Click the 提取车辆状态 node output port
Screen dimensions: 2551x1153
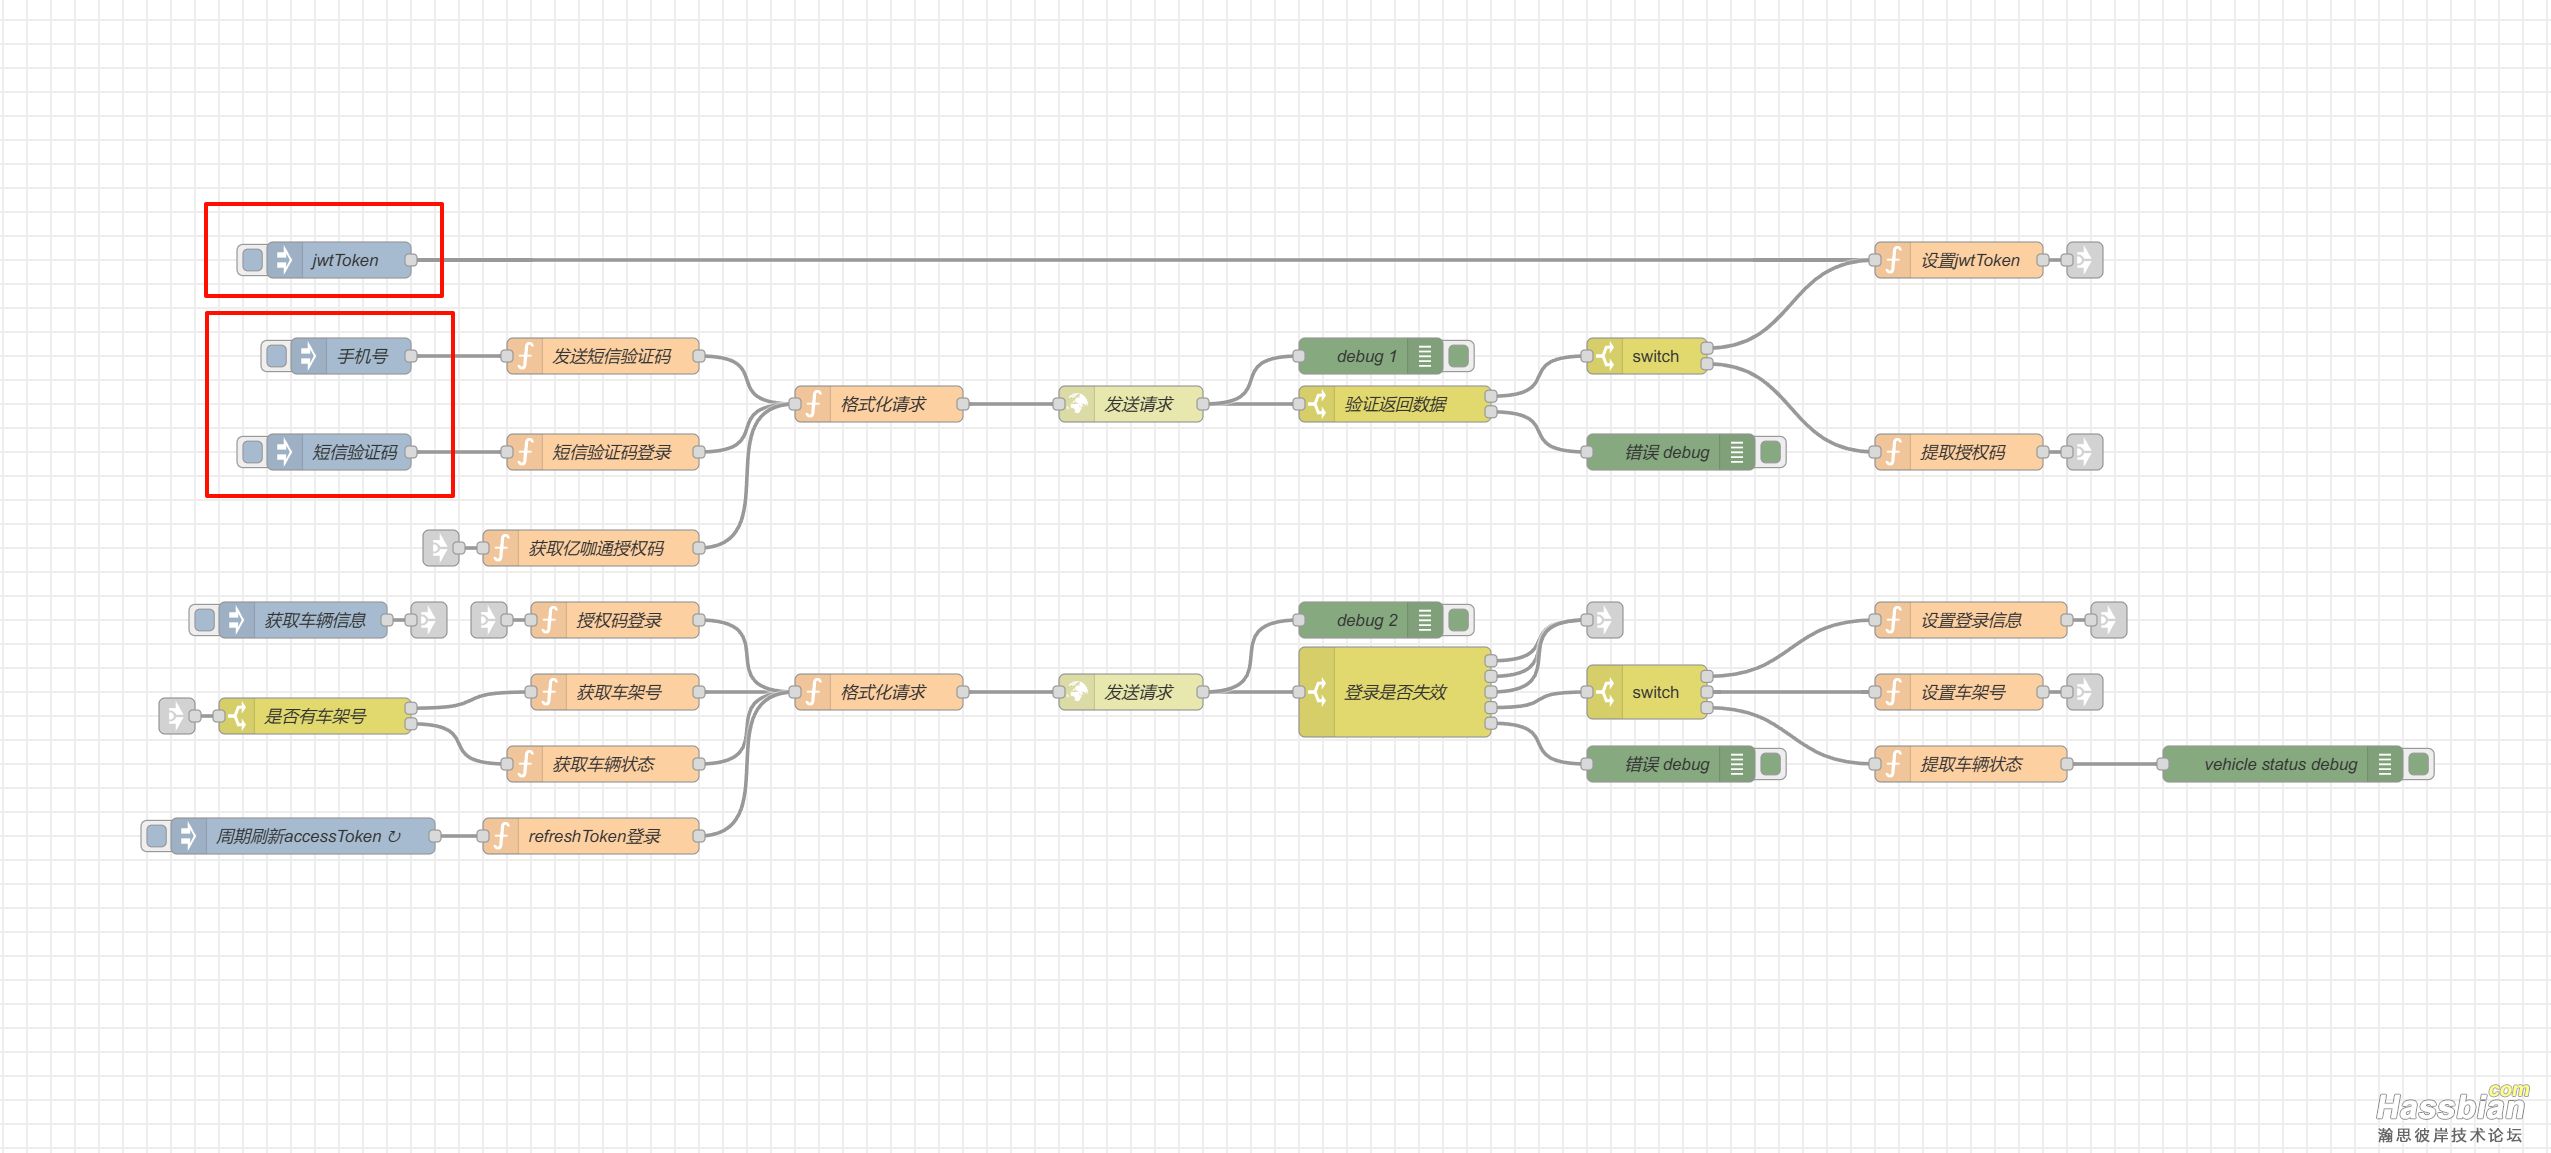click(2067, 764)
